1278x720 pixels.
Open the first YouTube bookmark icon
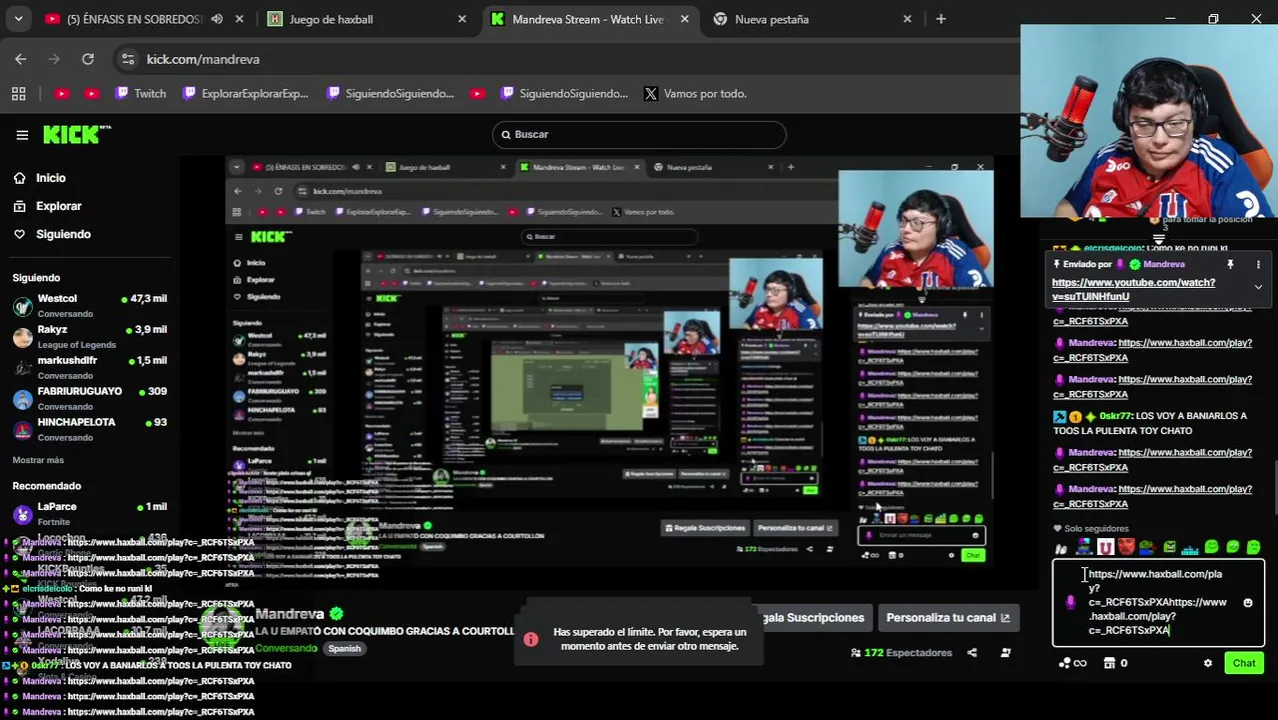(x=61, y=93)
